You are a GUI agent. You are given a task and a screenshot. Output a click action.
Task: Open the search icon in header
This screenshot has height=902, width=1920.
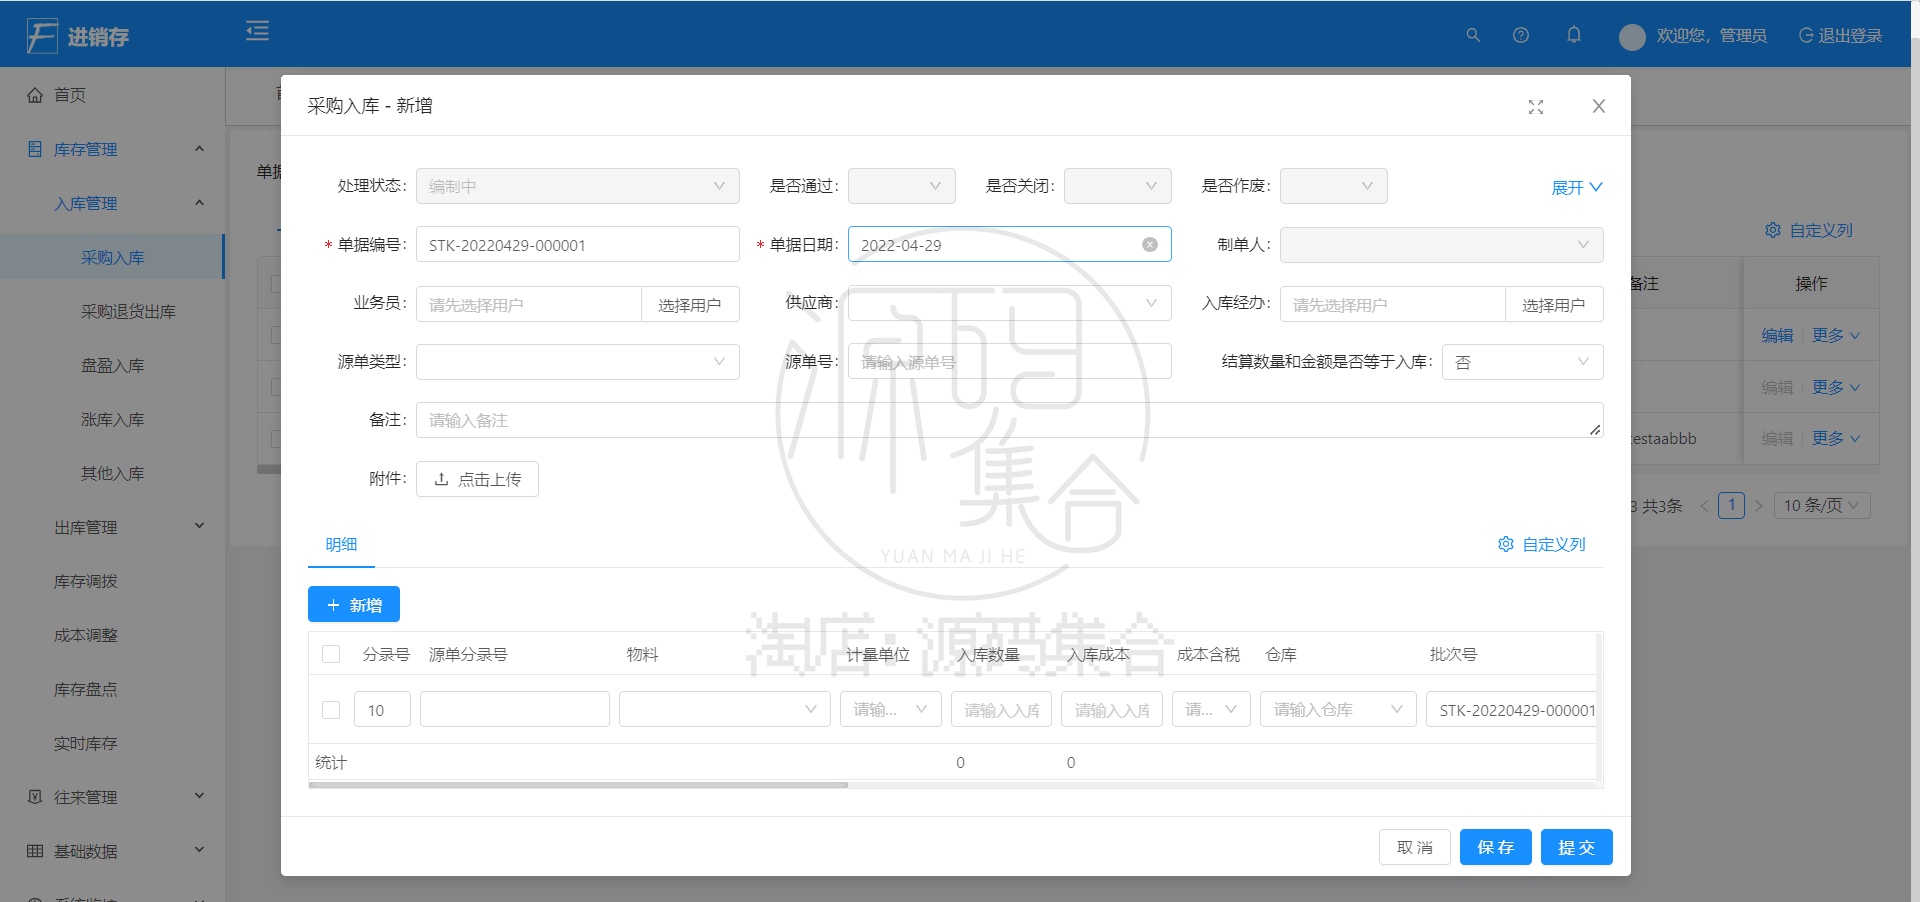(x=1473, y=35)
